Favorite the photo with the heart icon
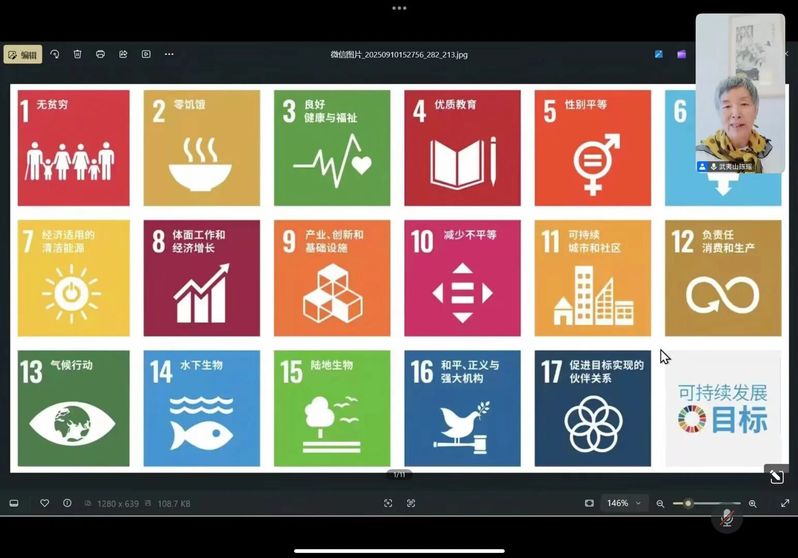 coord(45,503)
